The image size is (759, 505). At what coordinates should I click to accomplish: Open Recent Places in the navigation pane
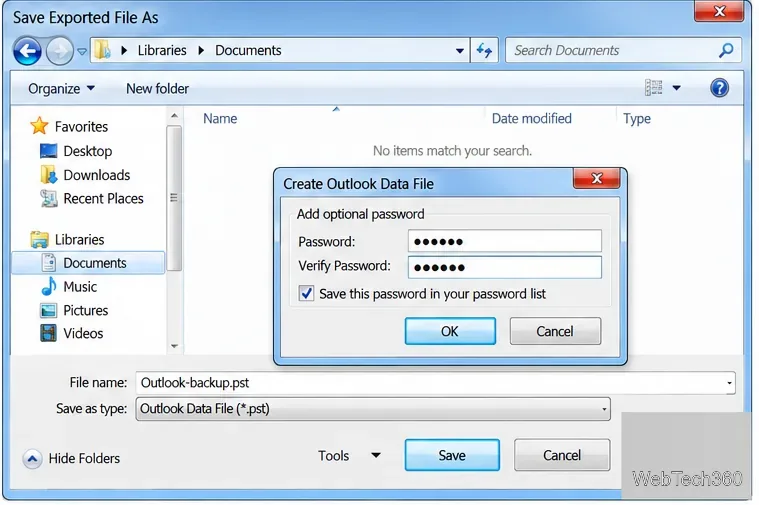pos(92,199)
